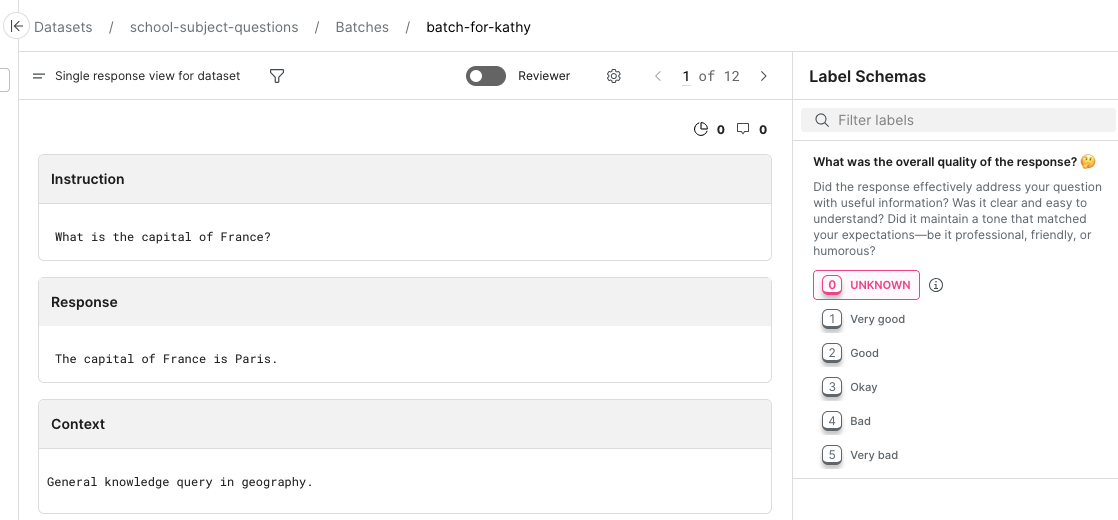
Task: Click the Context section header
Action: [x=405, y=424]
